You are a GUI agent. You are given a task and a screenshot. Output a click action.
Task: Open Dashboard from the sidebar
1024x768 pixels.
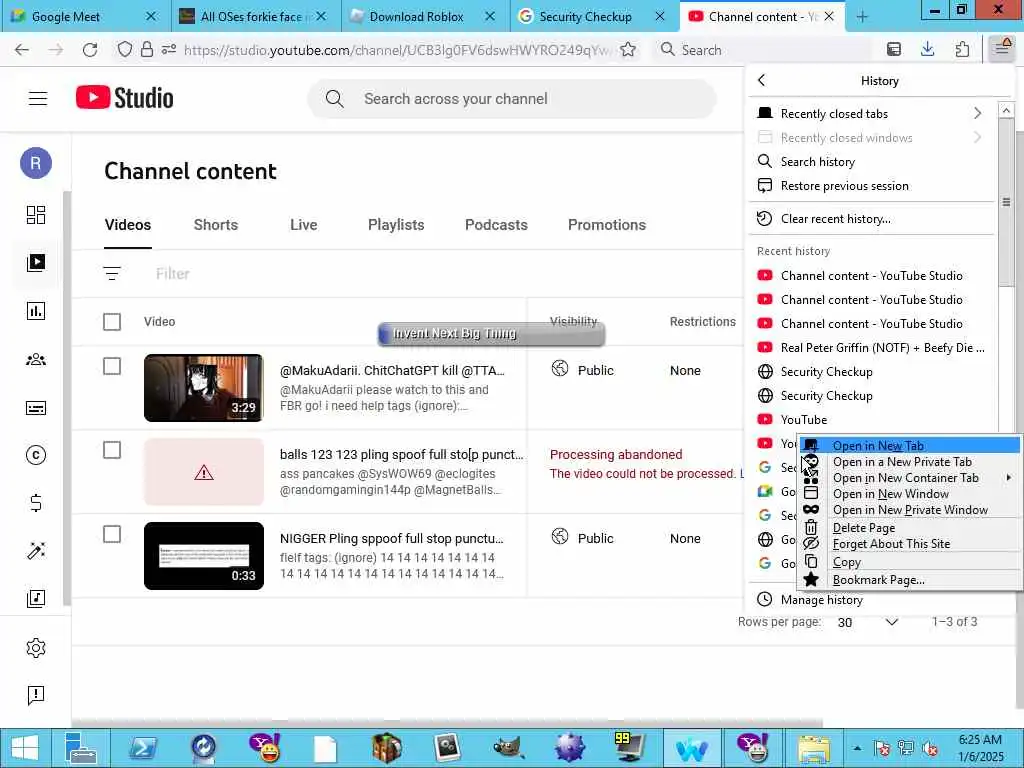[36, 215]
